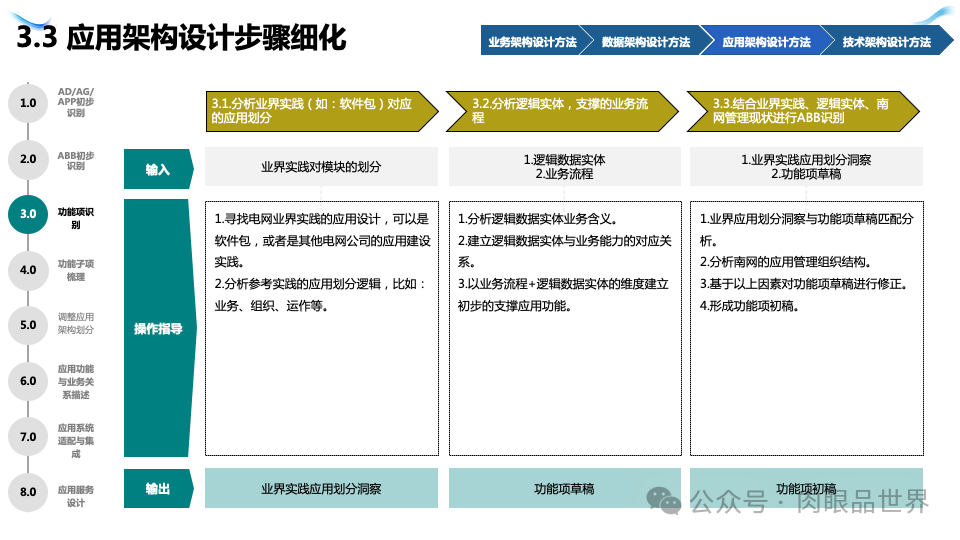960x540 pixels.
Task: Open 业务架构设计方法 navigation tab
Action: click(533, 40)
